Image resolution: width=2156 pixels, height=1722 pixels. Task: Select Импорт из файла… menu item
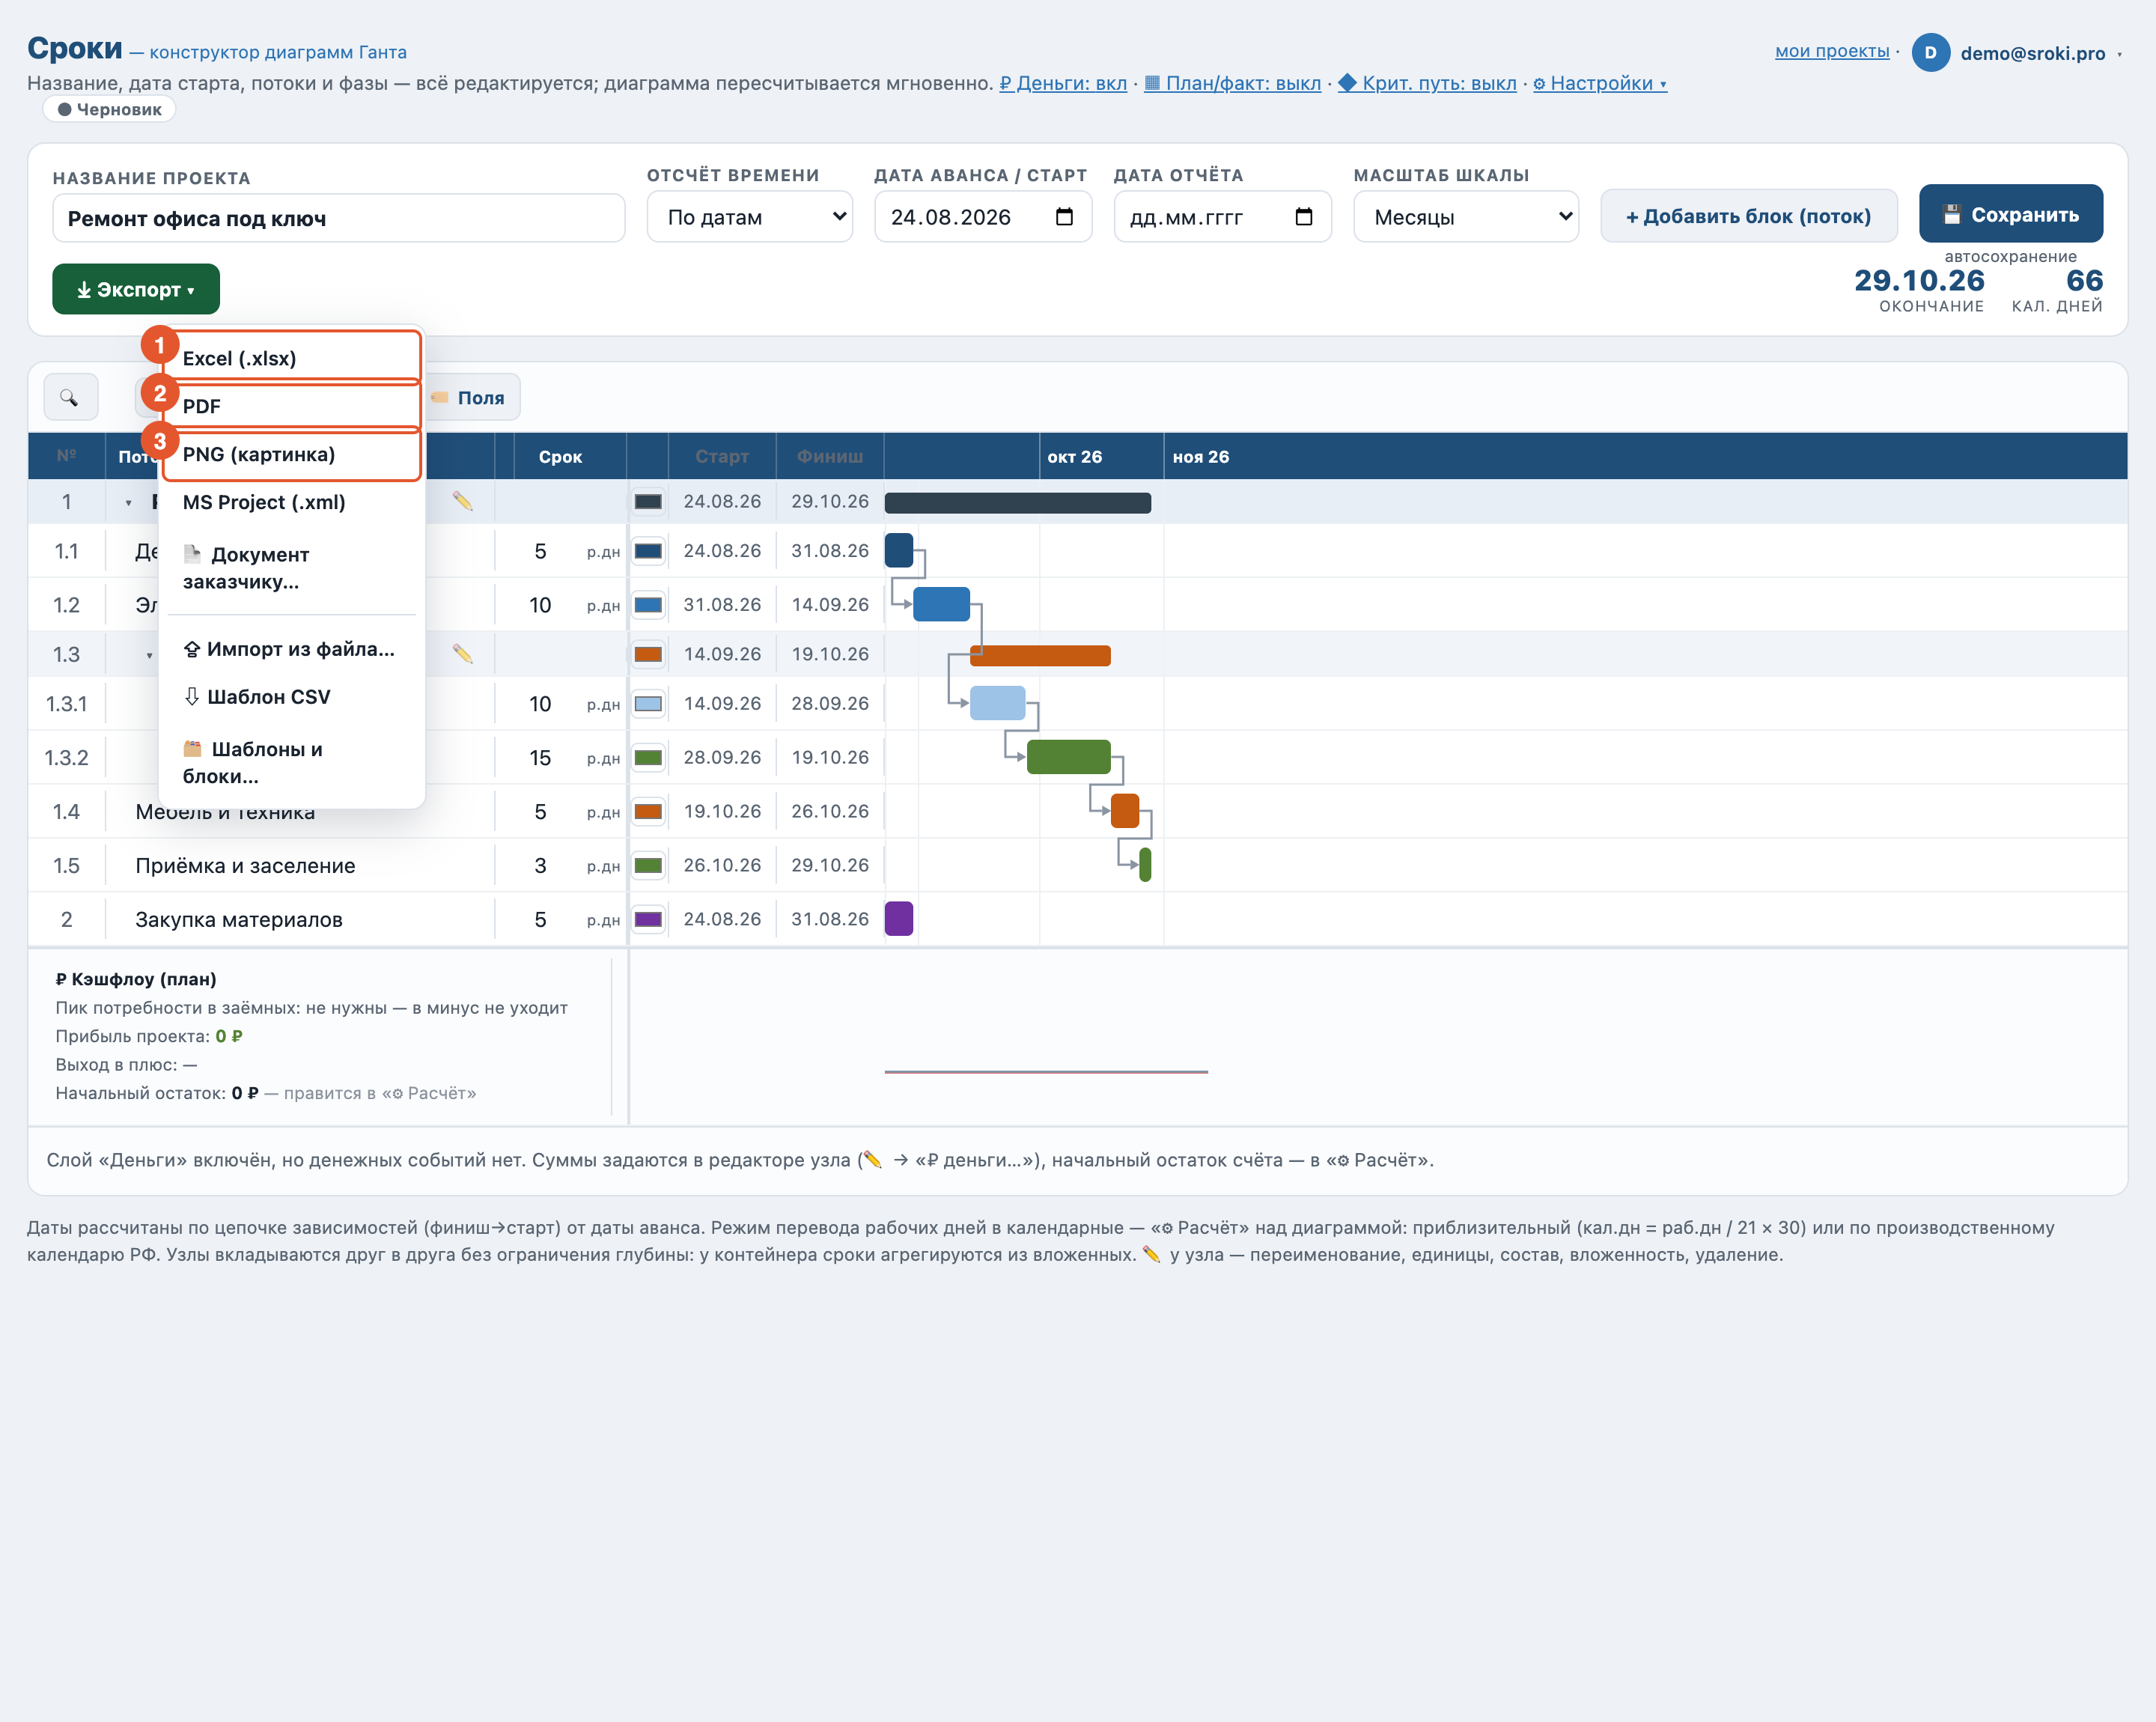[x=291, y=649]
